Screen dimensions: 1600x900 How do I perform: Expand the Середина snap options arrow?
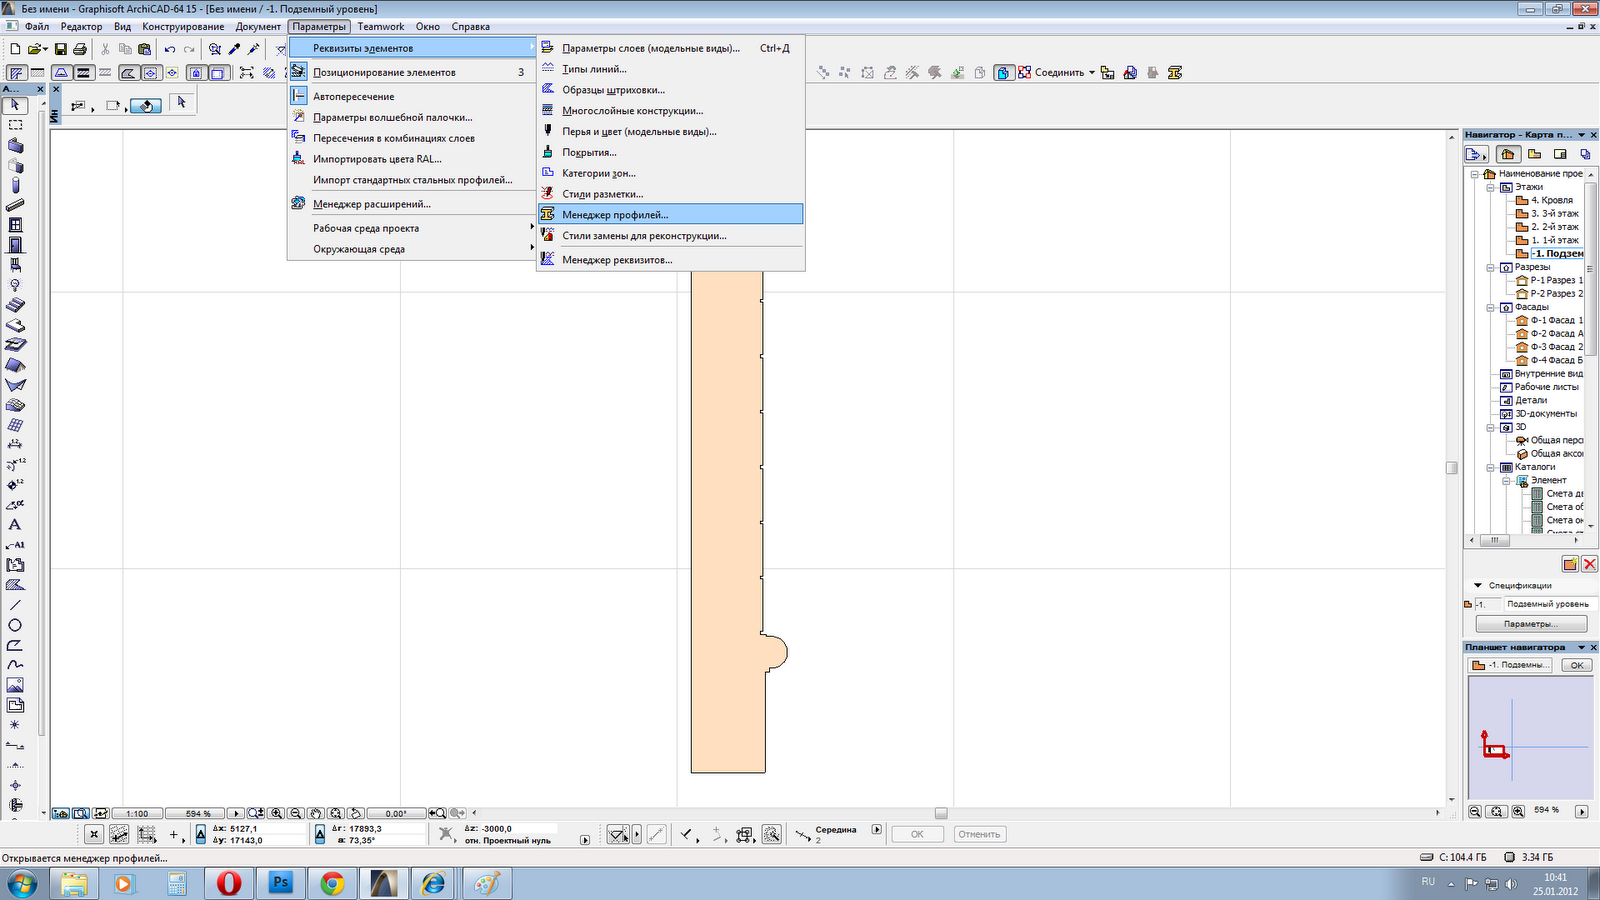click(877, 829)
